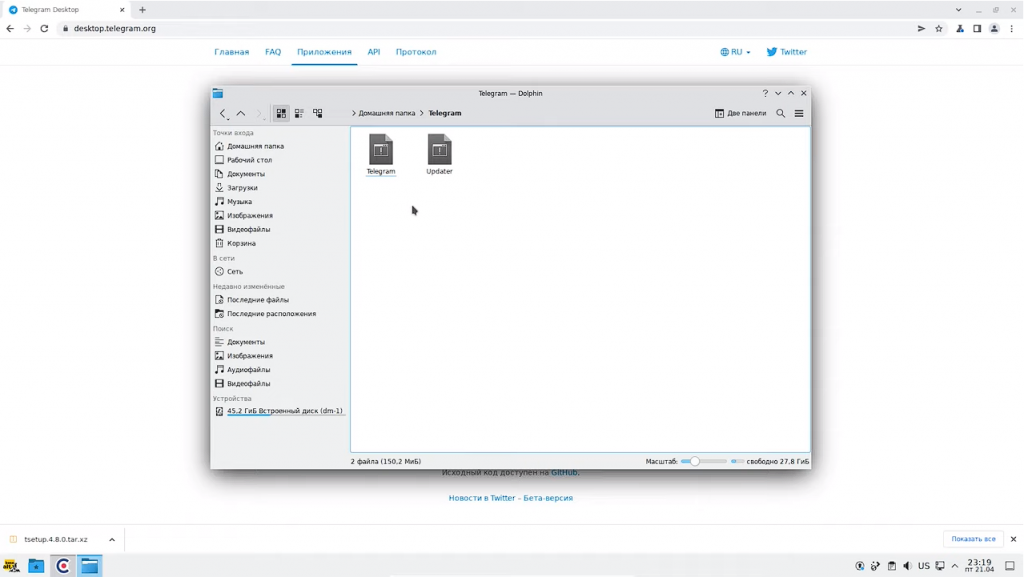The width and height of the screenshot is (1024, 577).
Task: Open Аудиофайлы search in the sidebar
Action: click(249, 369)
